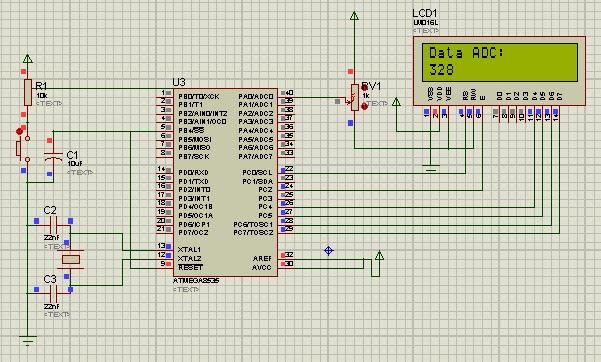Viewport: 601px width, 362px height.
Task: Select the LCD1 green display screen
Action: pyautogui.click(x=500, y=62)
